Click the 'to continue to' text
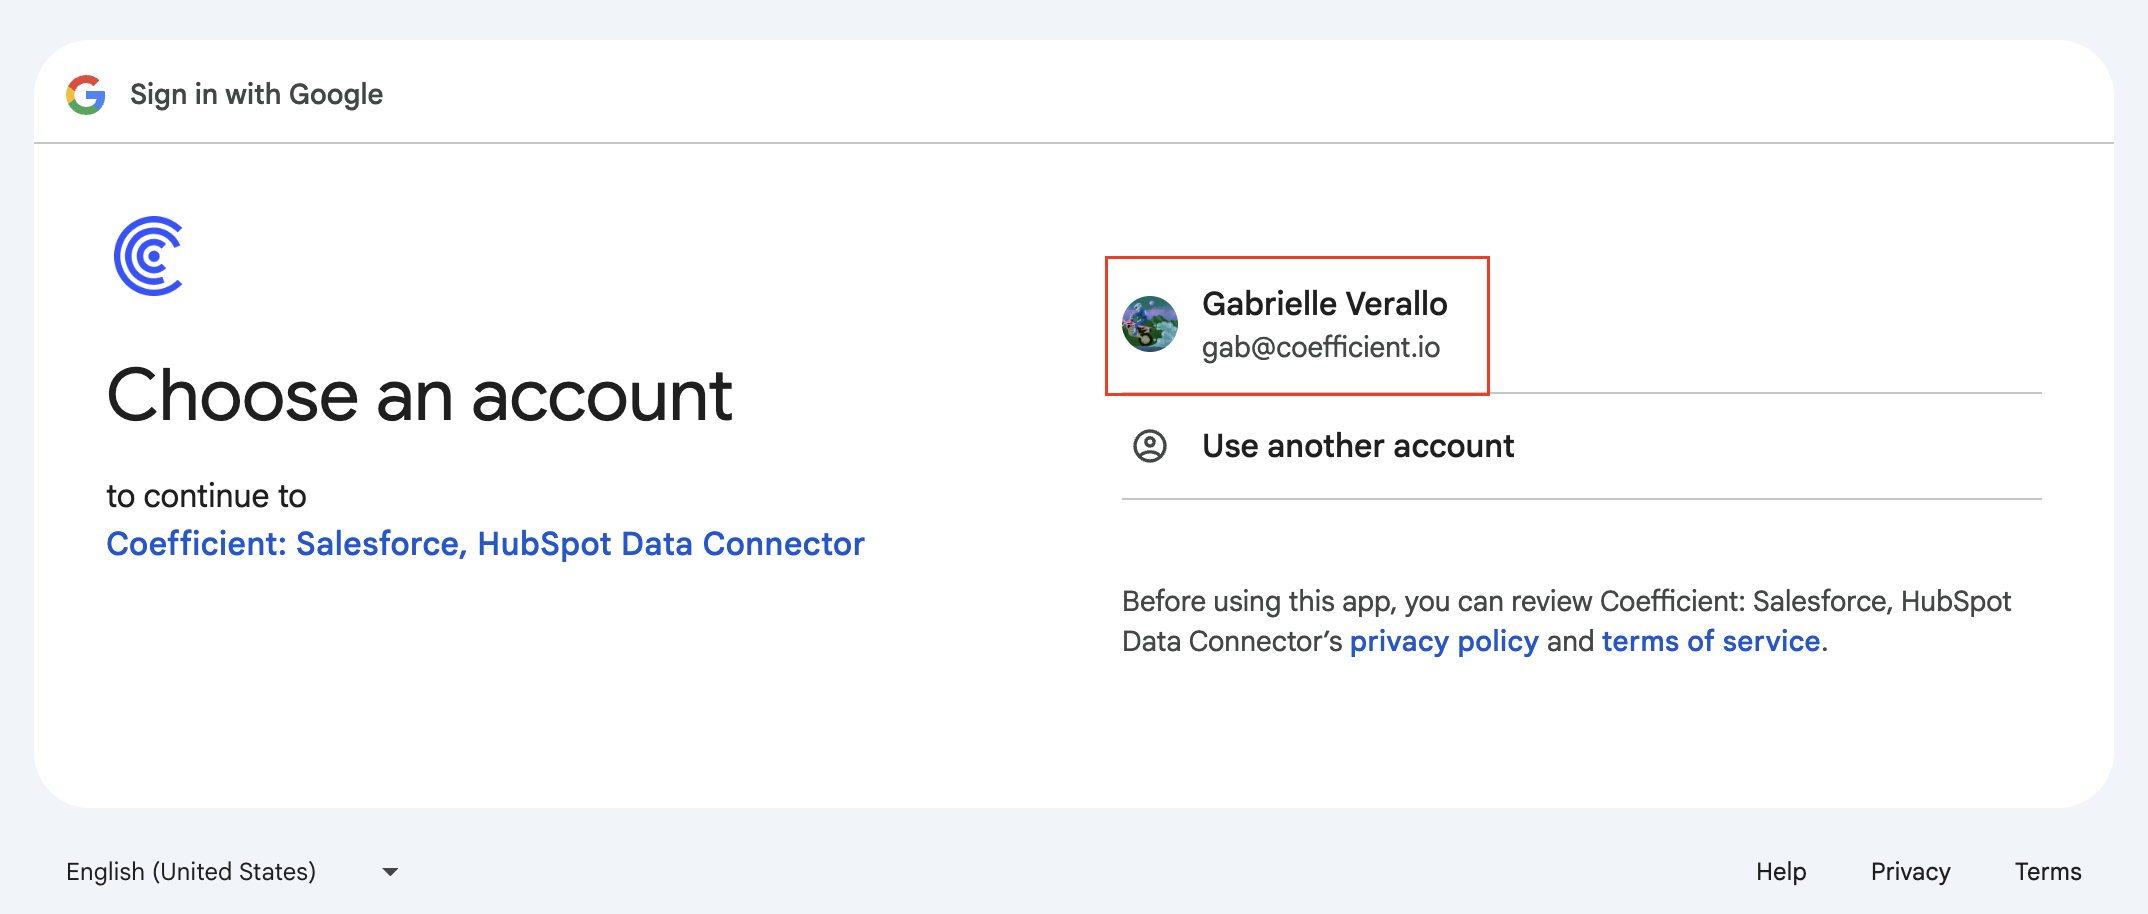Image resolution: width=2148 pixels, height=914 pixels. click(206, 496)
